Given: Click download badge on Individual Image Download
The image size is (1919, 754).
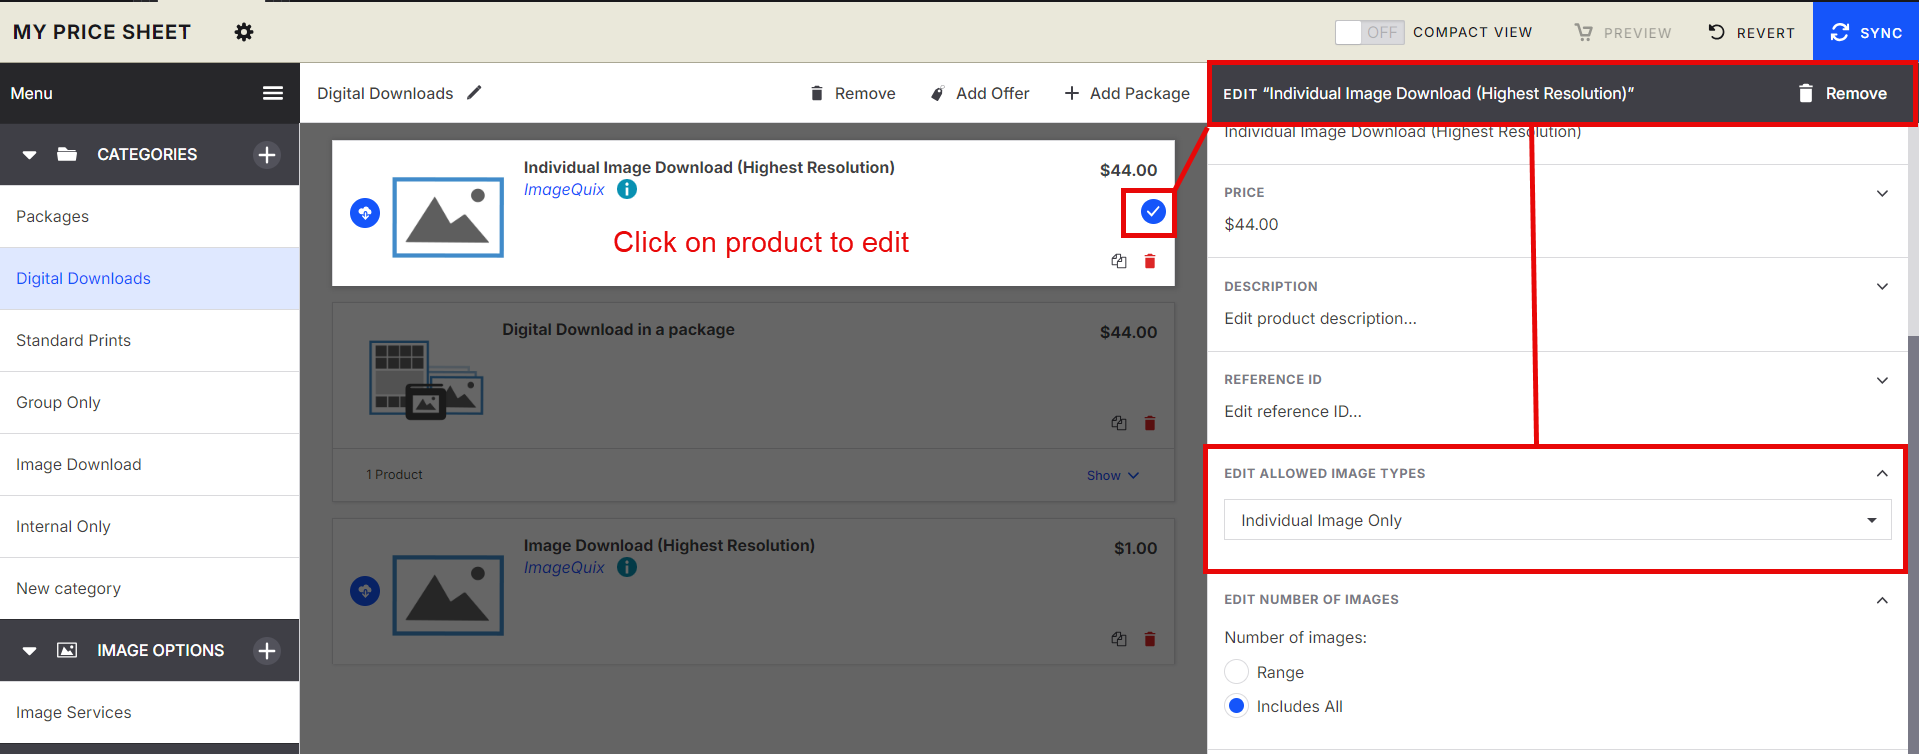Looking at the screenshot, I should [x=365, y=213].
